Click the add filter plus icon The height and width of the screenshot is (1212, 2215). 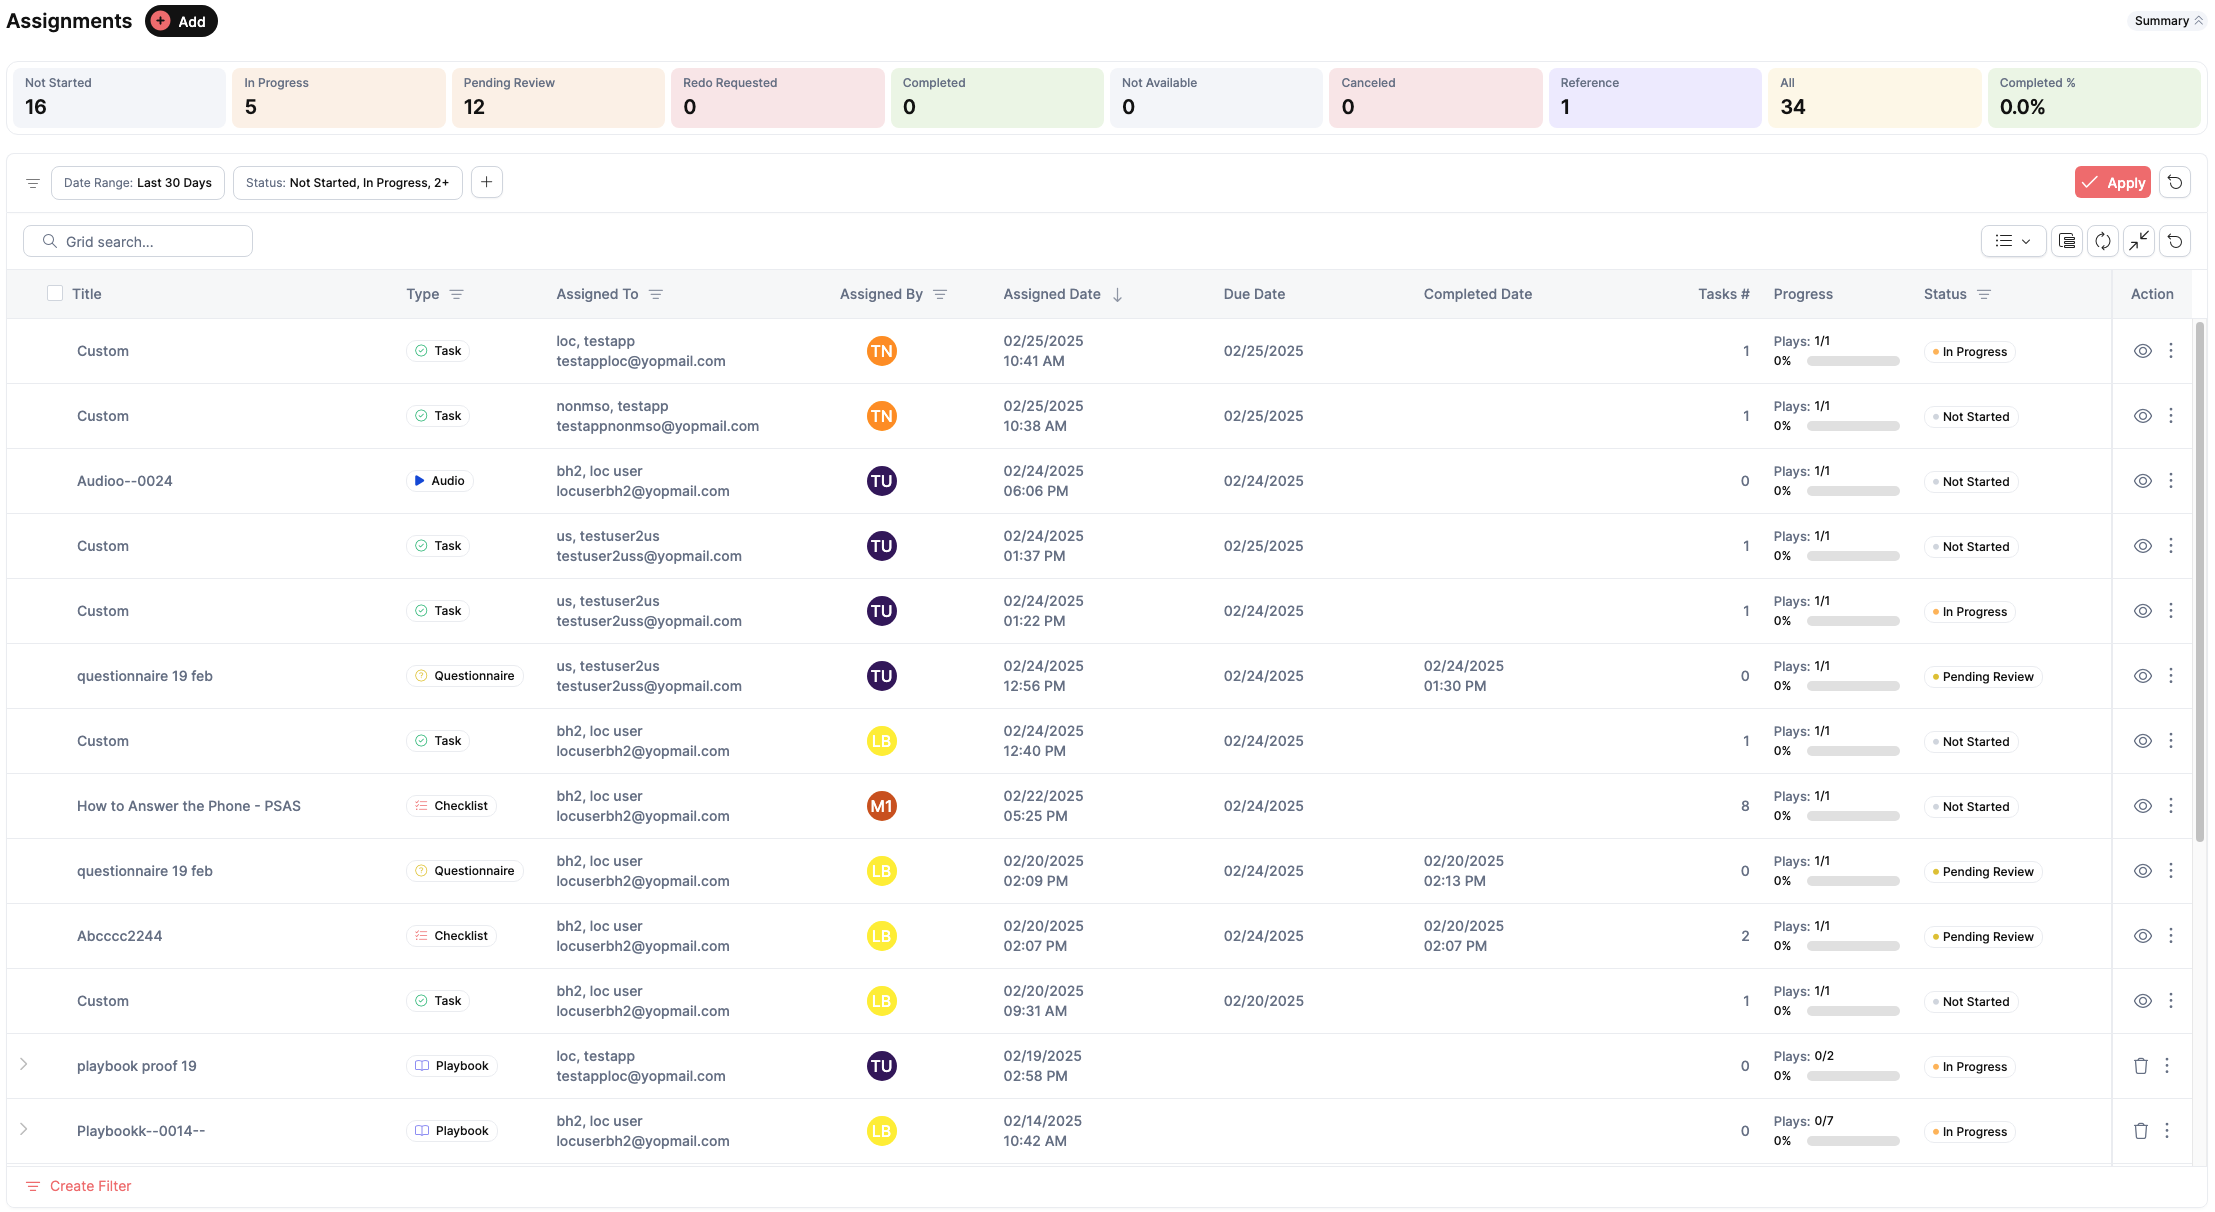[x=486, y=182]
